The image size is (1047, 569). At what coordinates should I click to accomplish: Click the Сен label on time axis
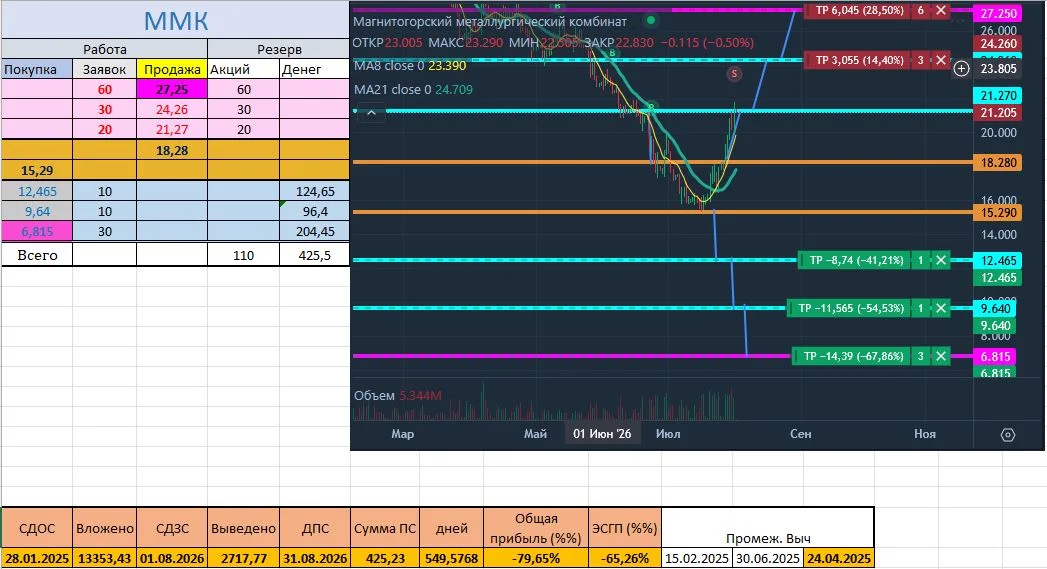point(801,433)
